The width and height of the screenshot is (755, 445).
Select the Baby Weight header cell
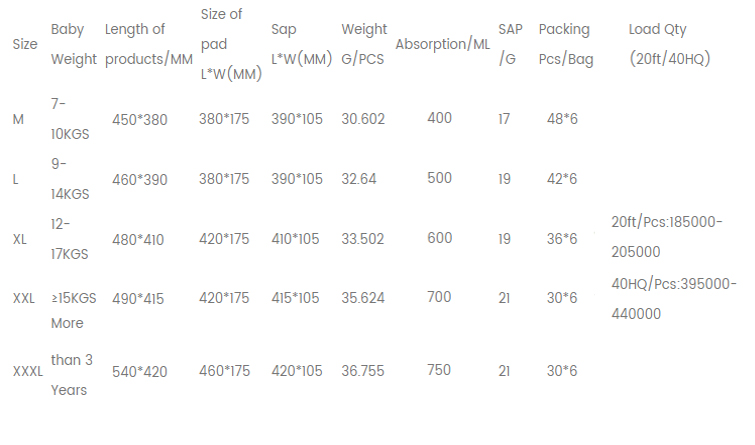74,44
